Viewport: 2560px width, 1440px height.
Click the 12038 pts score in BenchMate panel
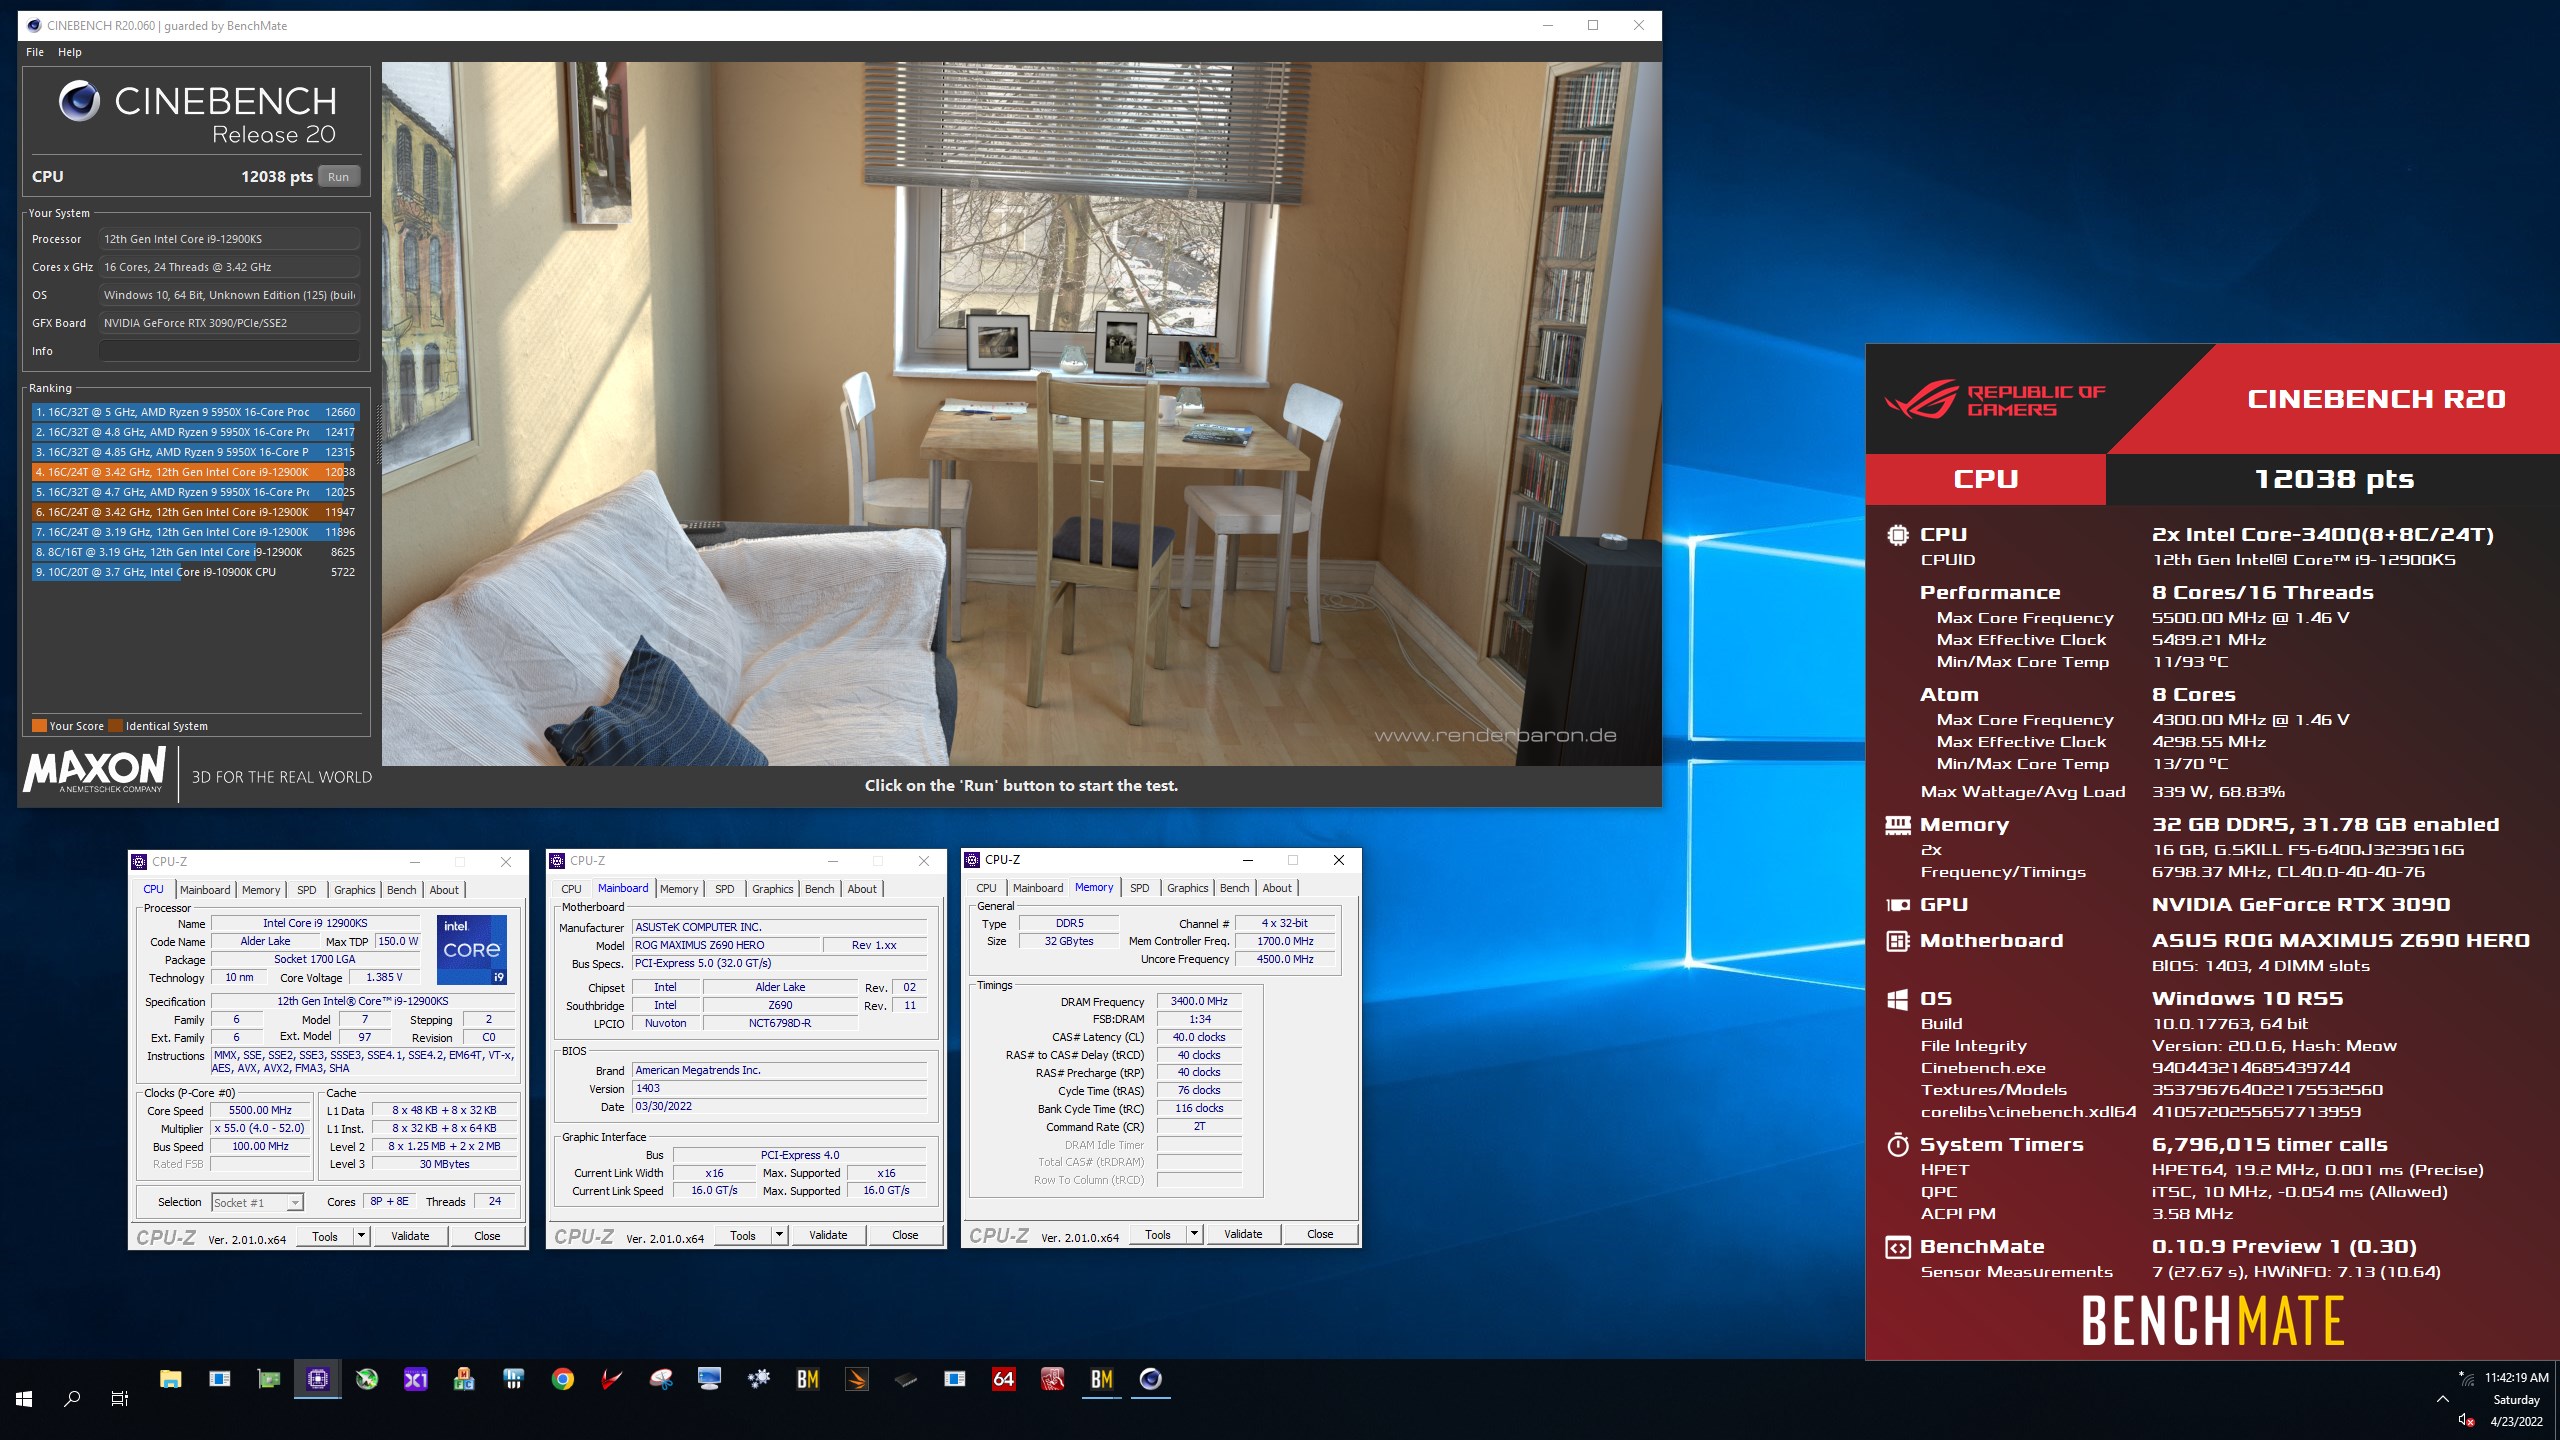(2334, 479)
